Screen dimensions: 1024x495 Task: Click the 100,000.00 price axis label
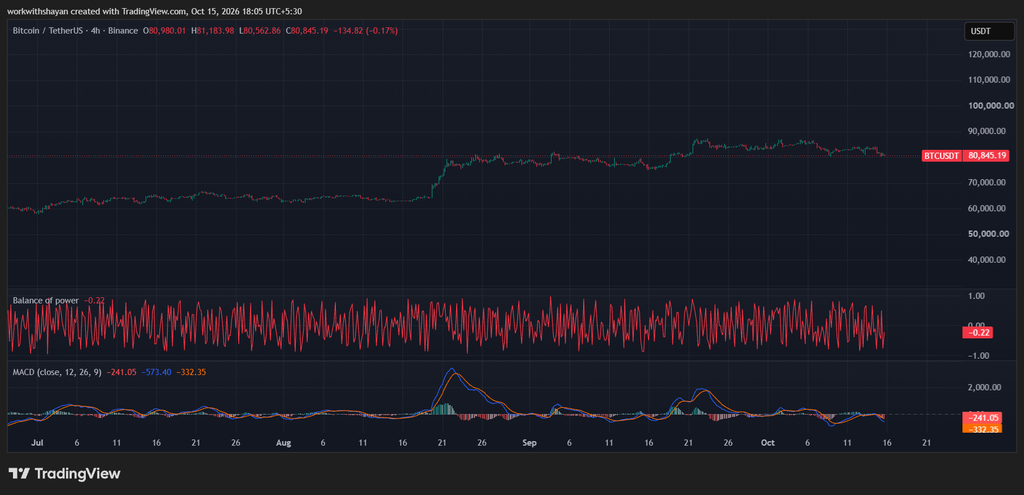pyautogui.click(x=991, y=106)
